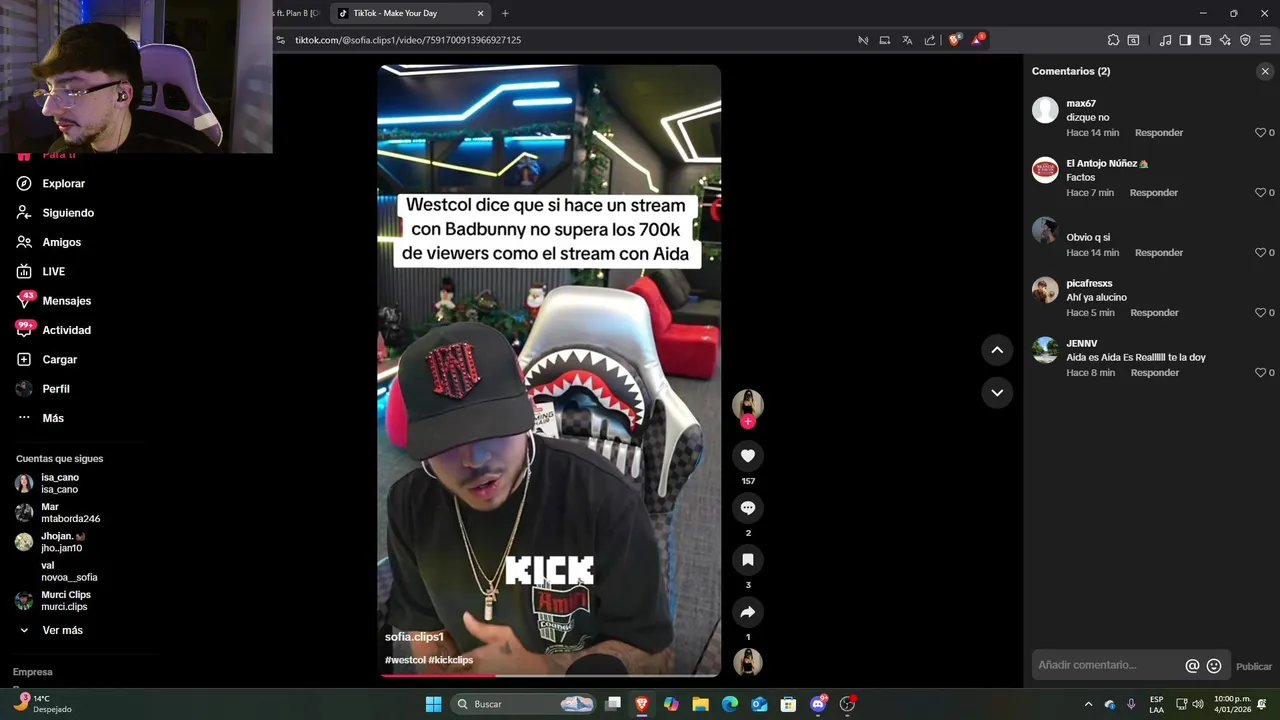The height and width of the screenshot is (720, 1280).
Task: Go to previous video arrow
Action: [997, 350]
